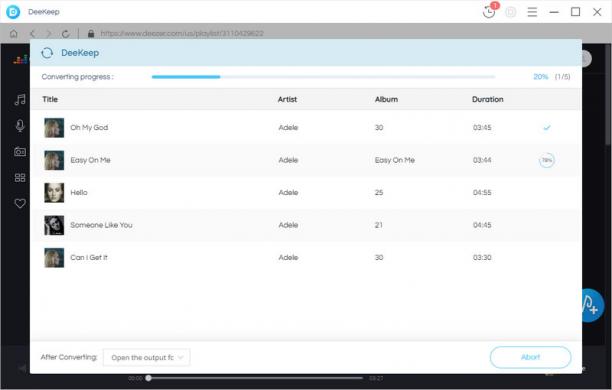Click the converting progress bar
This screenshot has width=612, height=390.
[x=323, y=77]
